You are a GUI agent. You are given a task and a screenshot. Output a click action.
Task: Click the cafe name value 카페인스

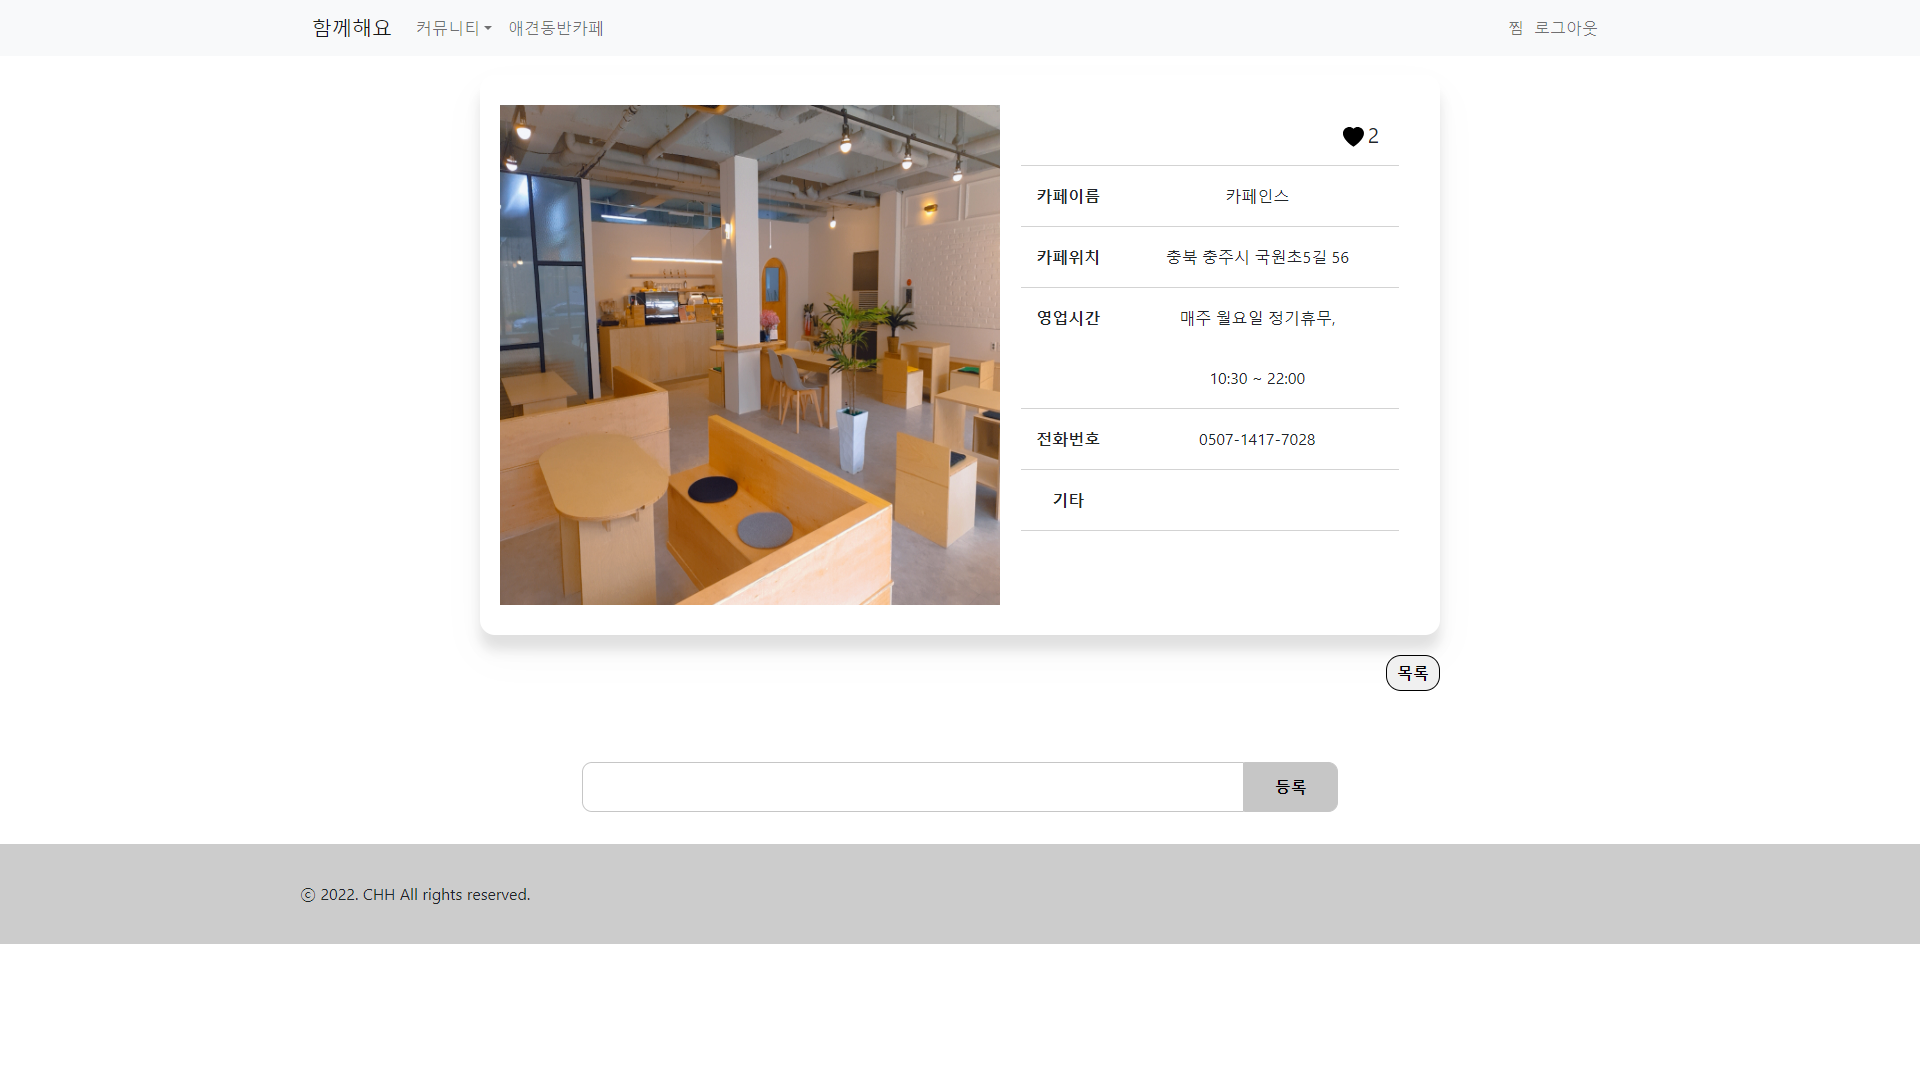pyautogui.click(x=1256, y=196)
